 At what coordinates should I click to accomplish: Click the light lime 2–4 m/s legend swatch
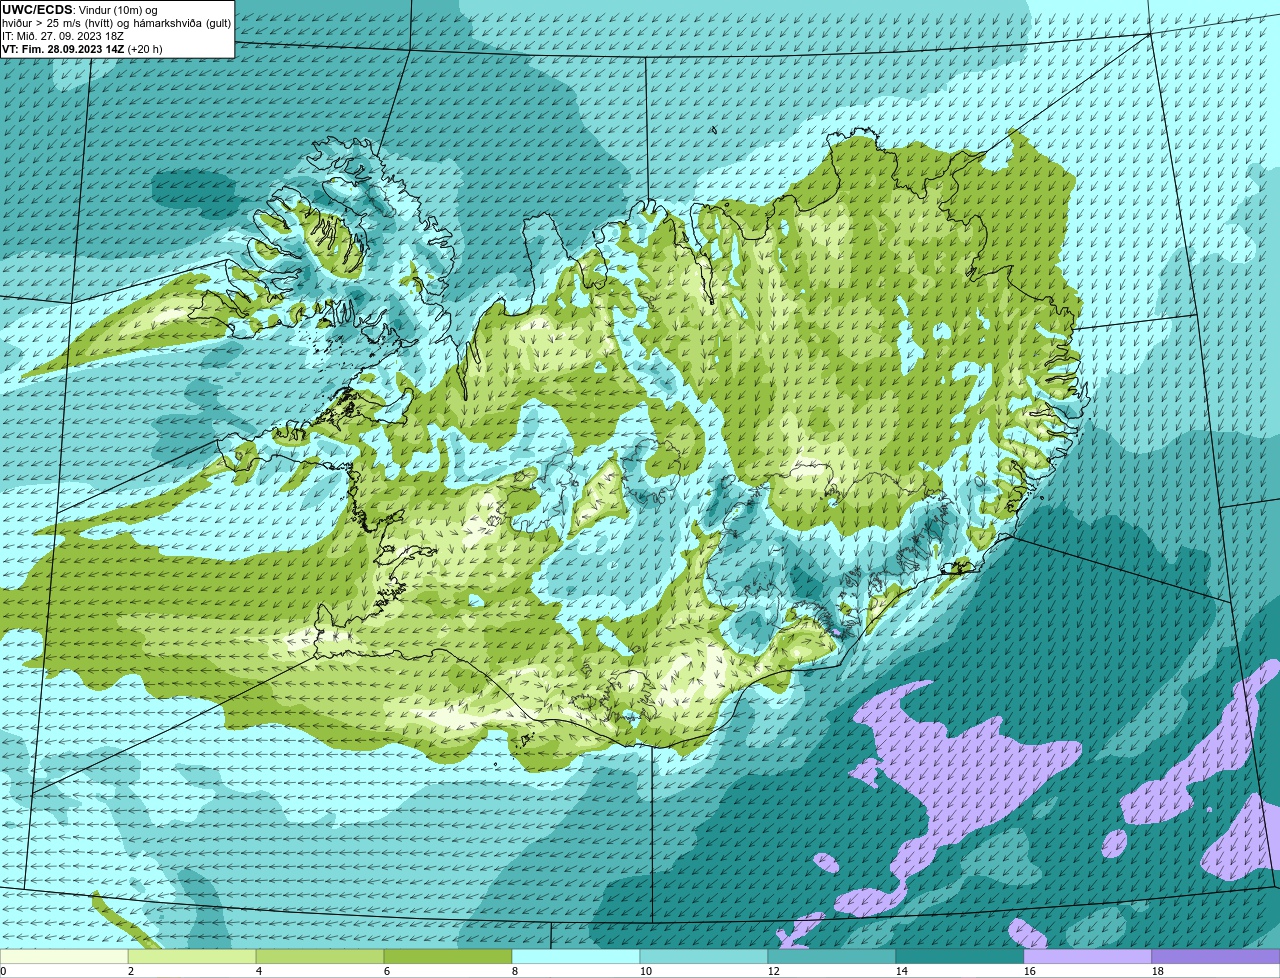point(192,956)
